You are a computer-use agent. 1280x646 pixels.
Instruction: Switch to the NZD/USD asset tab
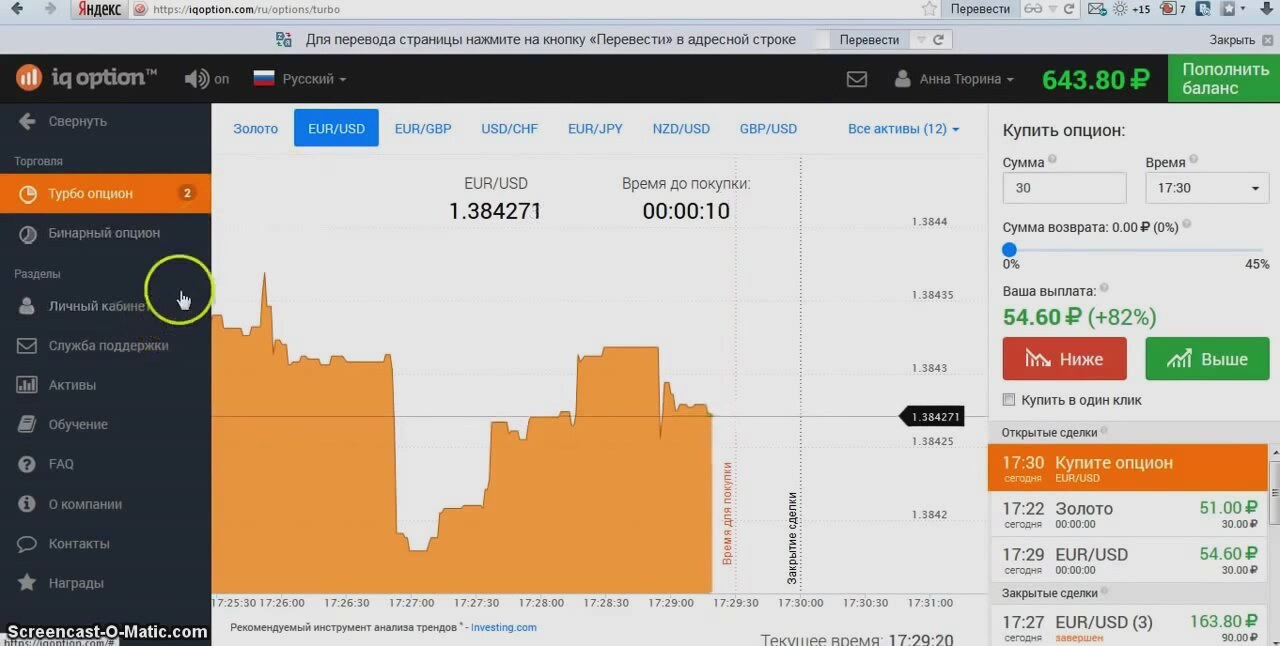[x=681, y=129]
